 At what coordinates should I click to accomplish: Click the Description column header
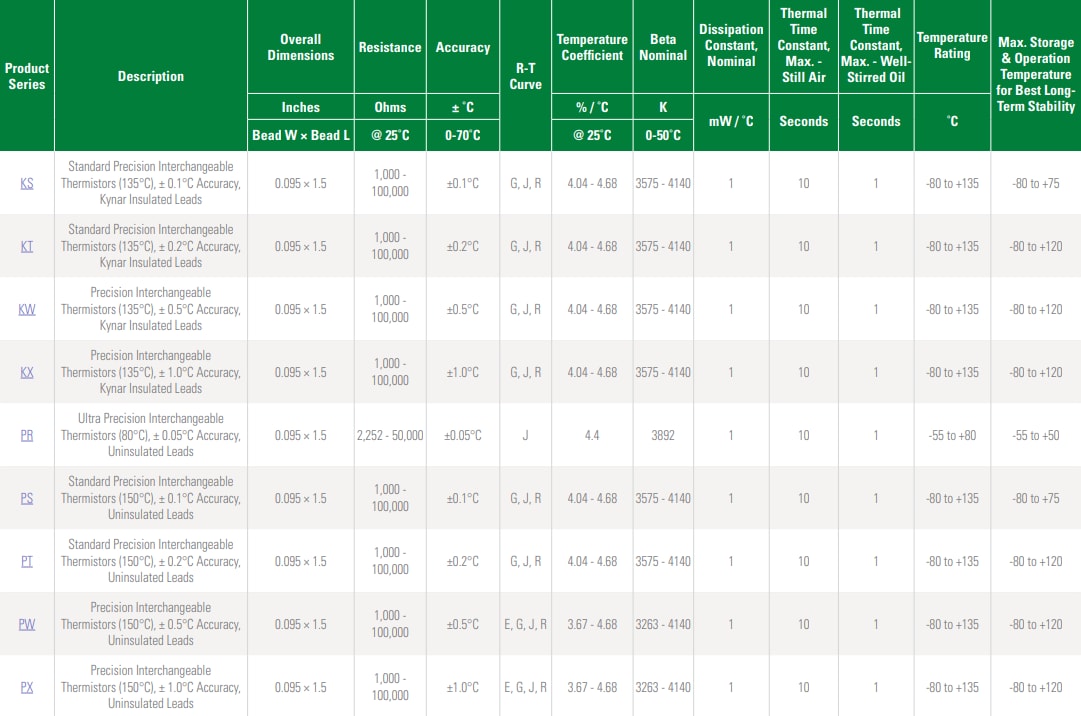(x=151, y=76)
